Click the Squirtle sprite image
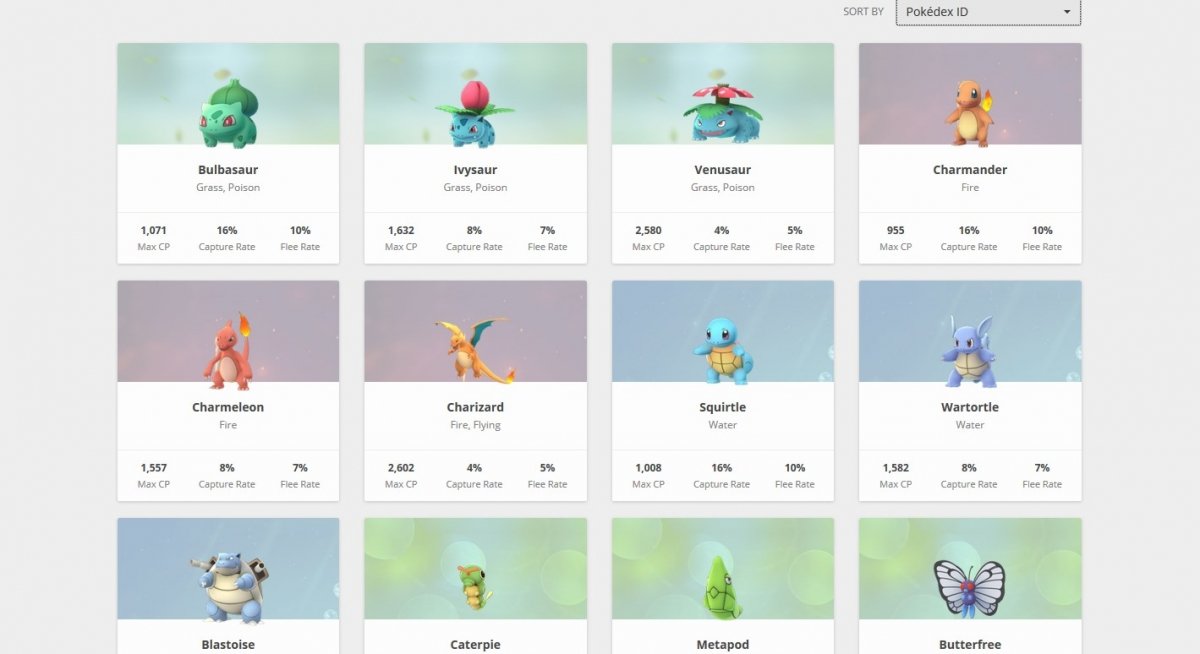The height and width of the screenshot is (654, 1200). click(x=722, y=351)
